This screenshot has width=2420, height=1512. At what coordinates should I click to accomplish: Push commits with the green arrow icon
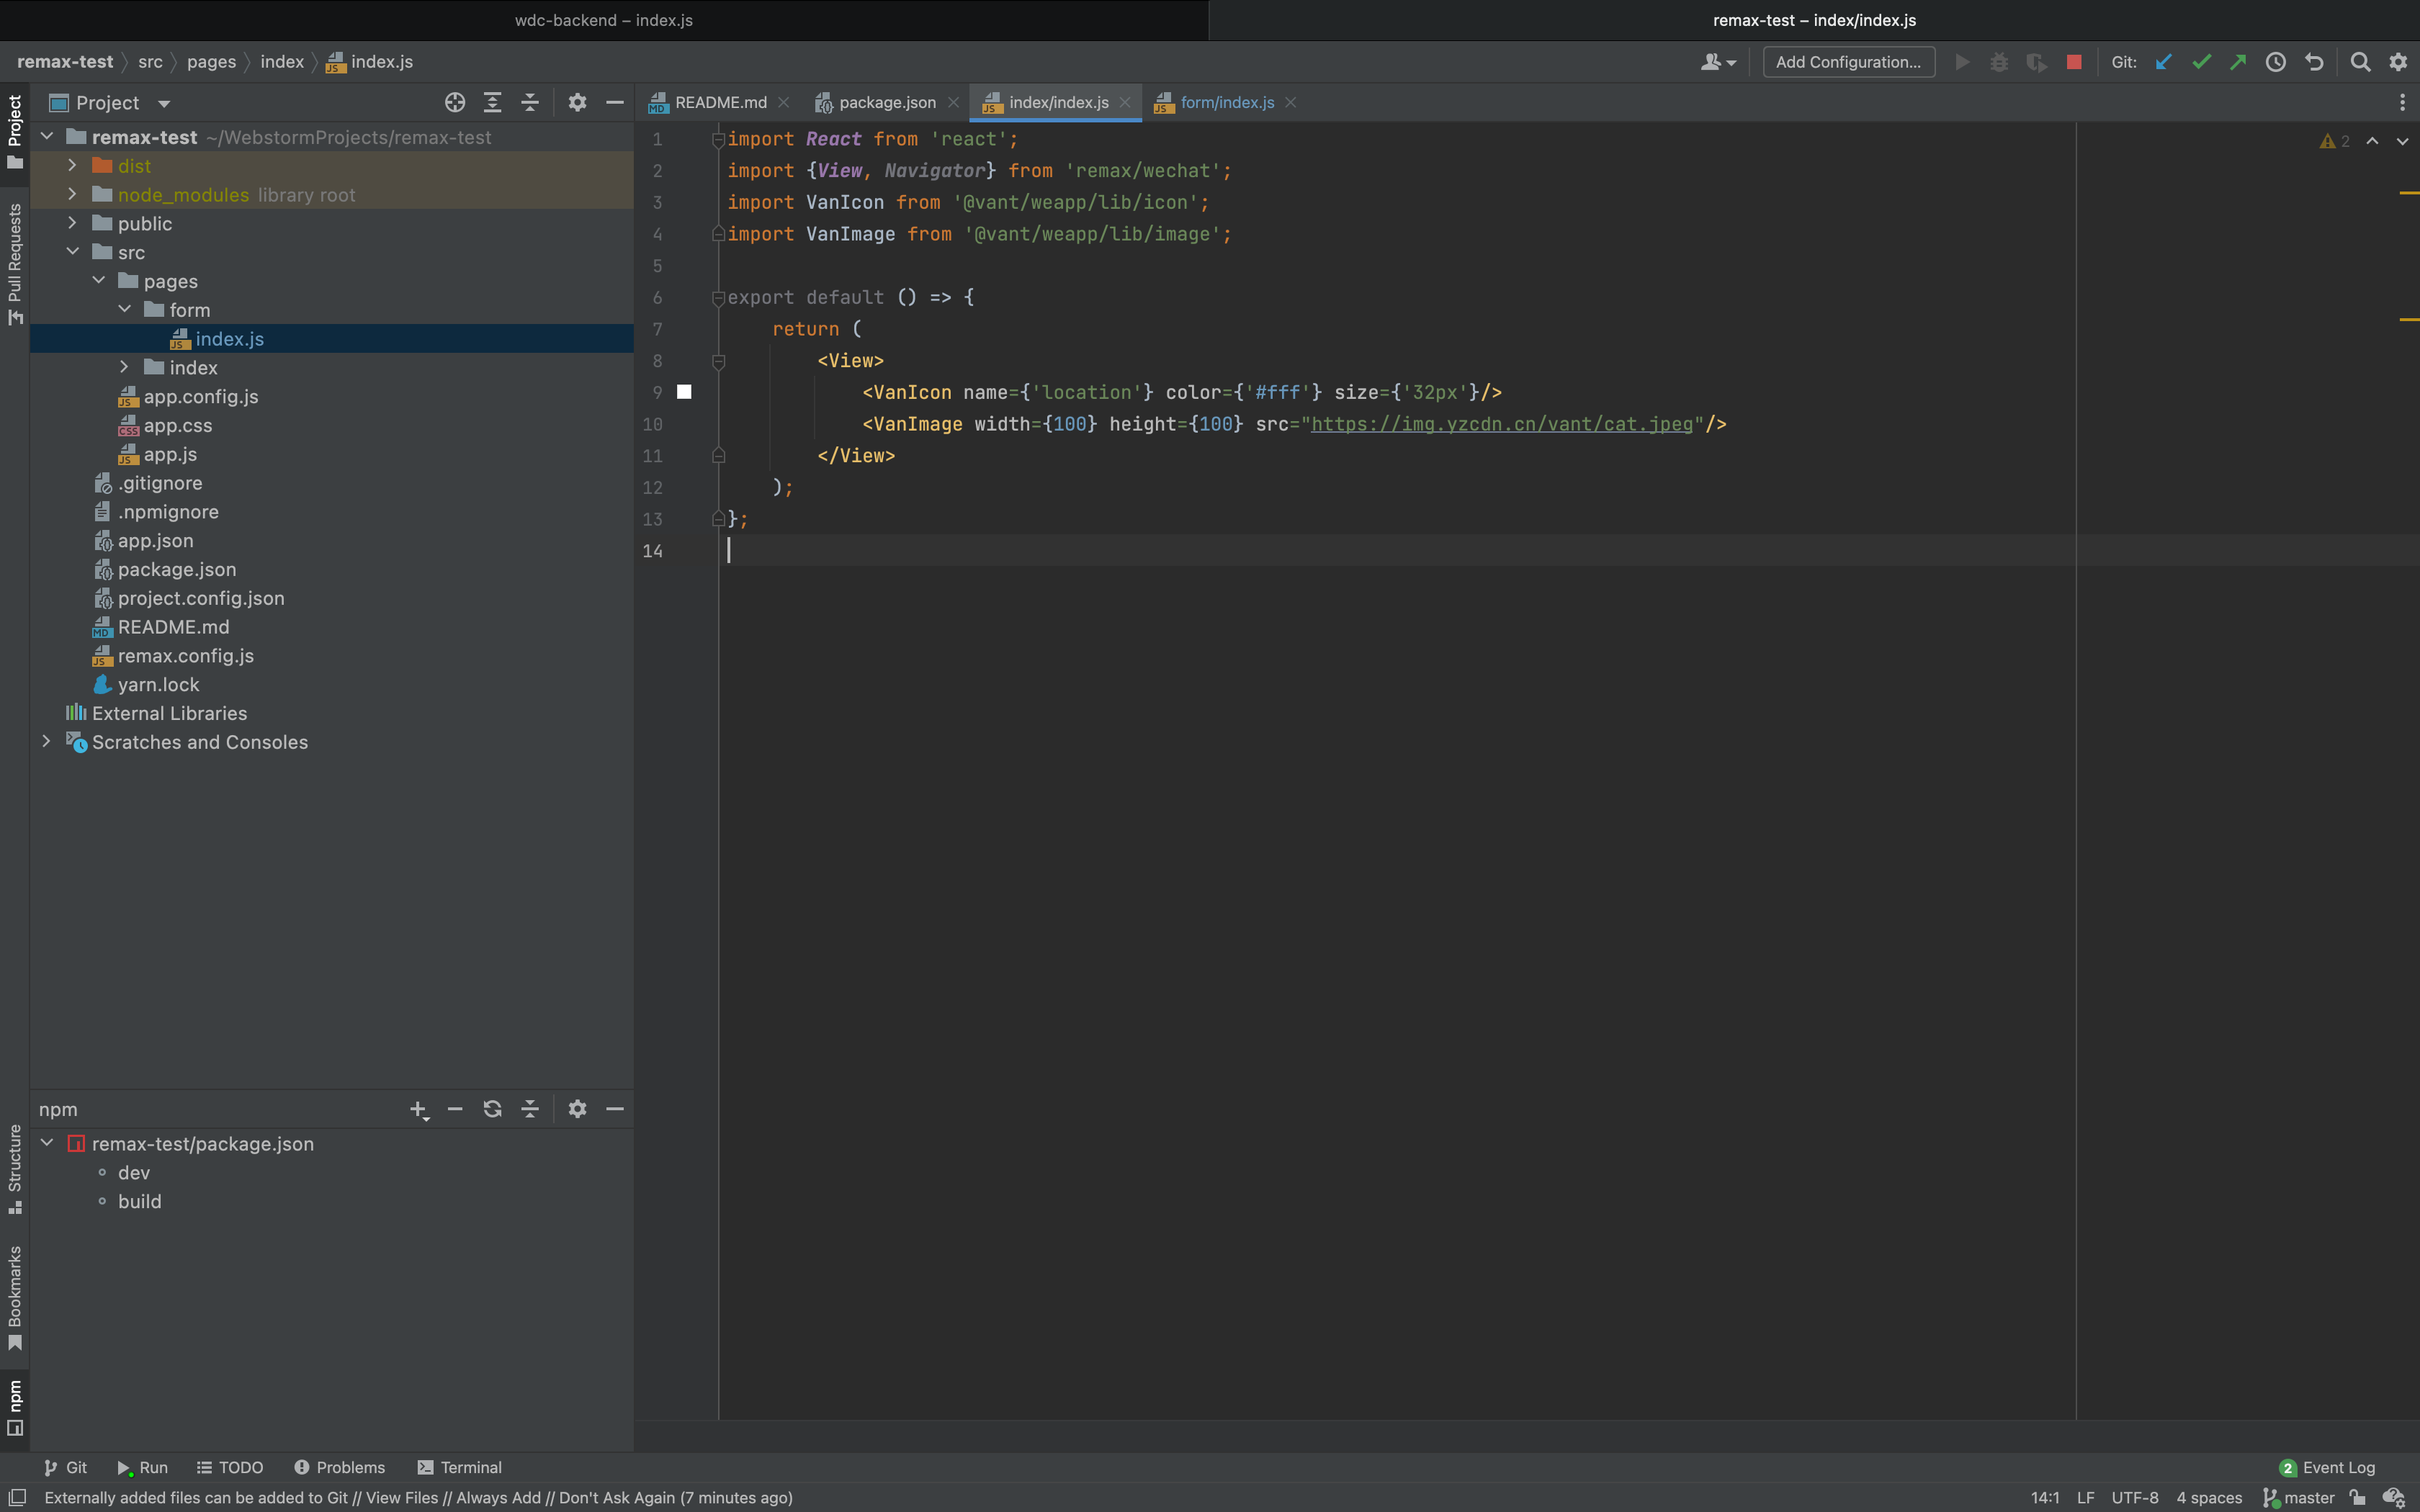2237,62
